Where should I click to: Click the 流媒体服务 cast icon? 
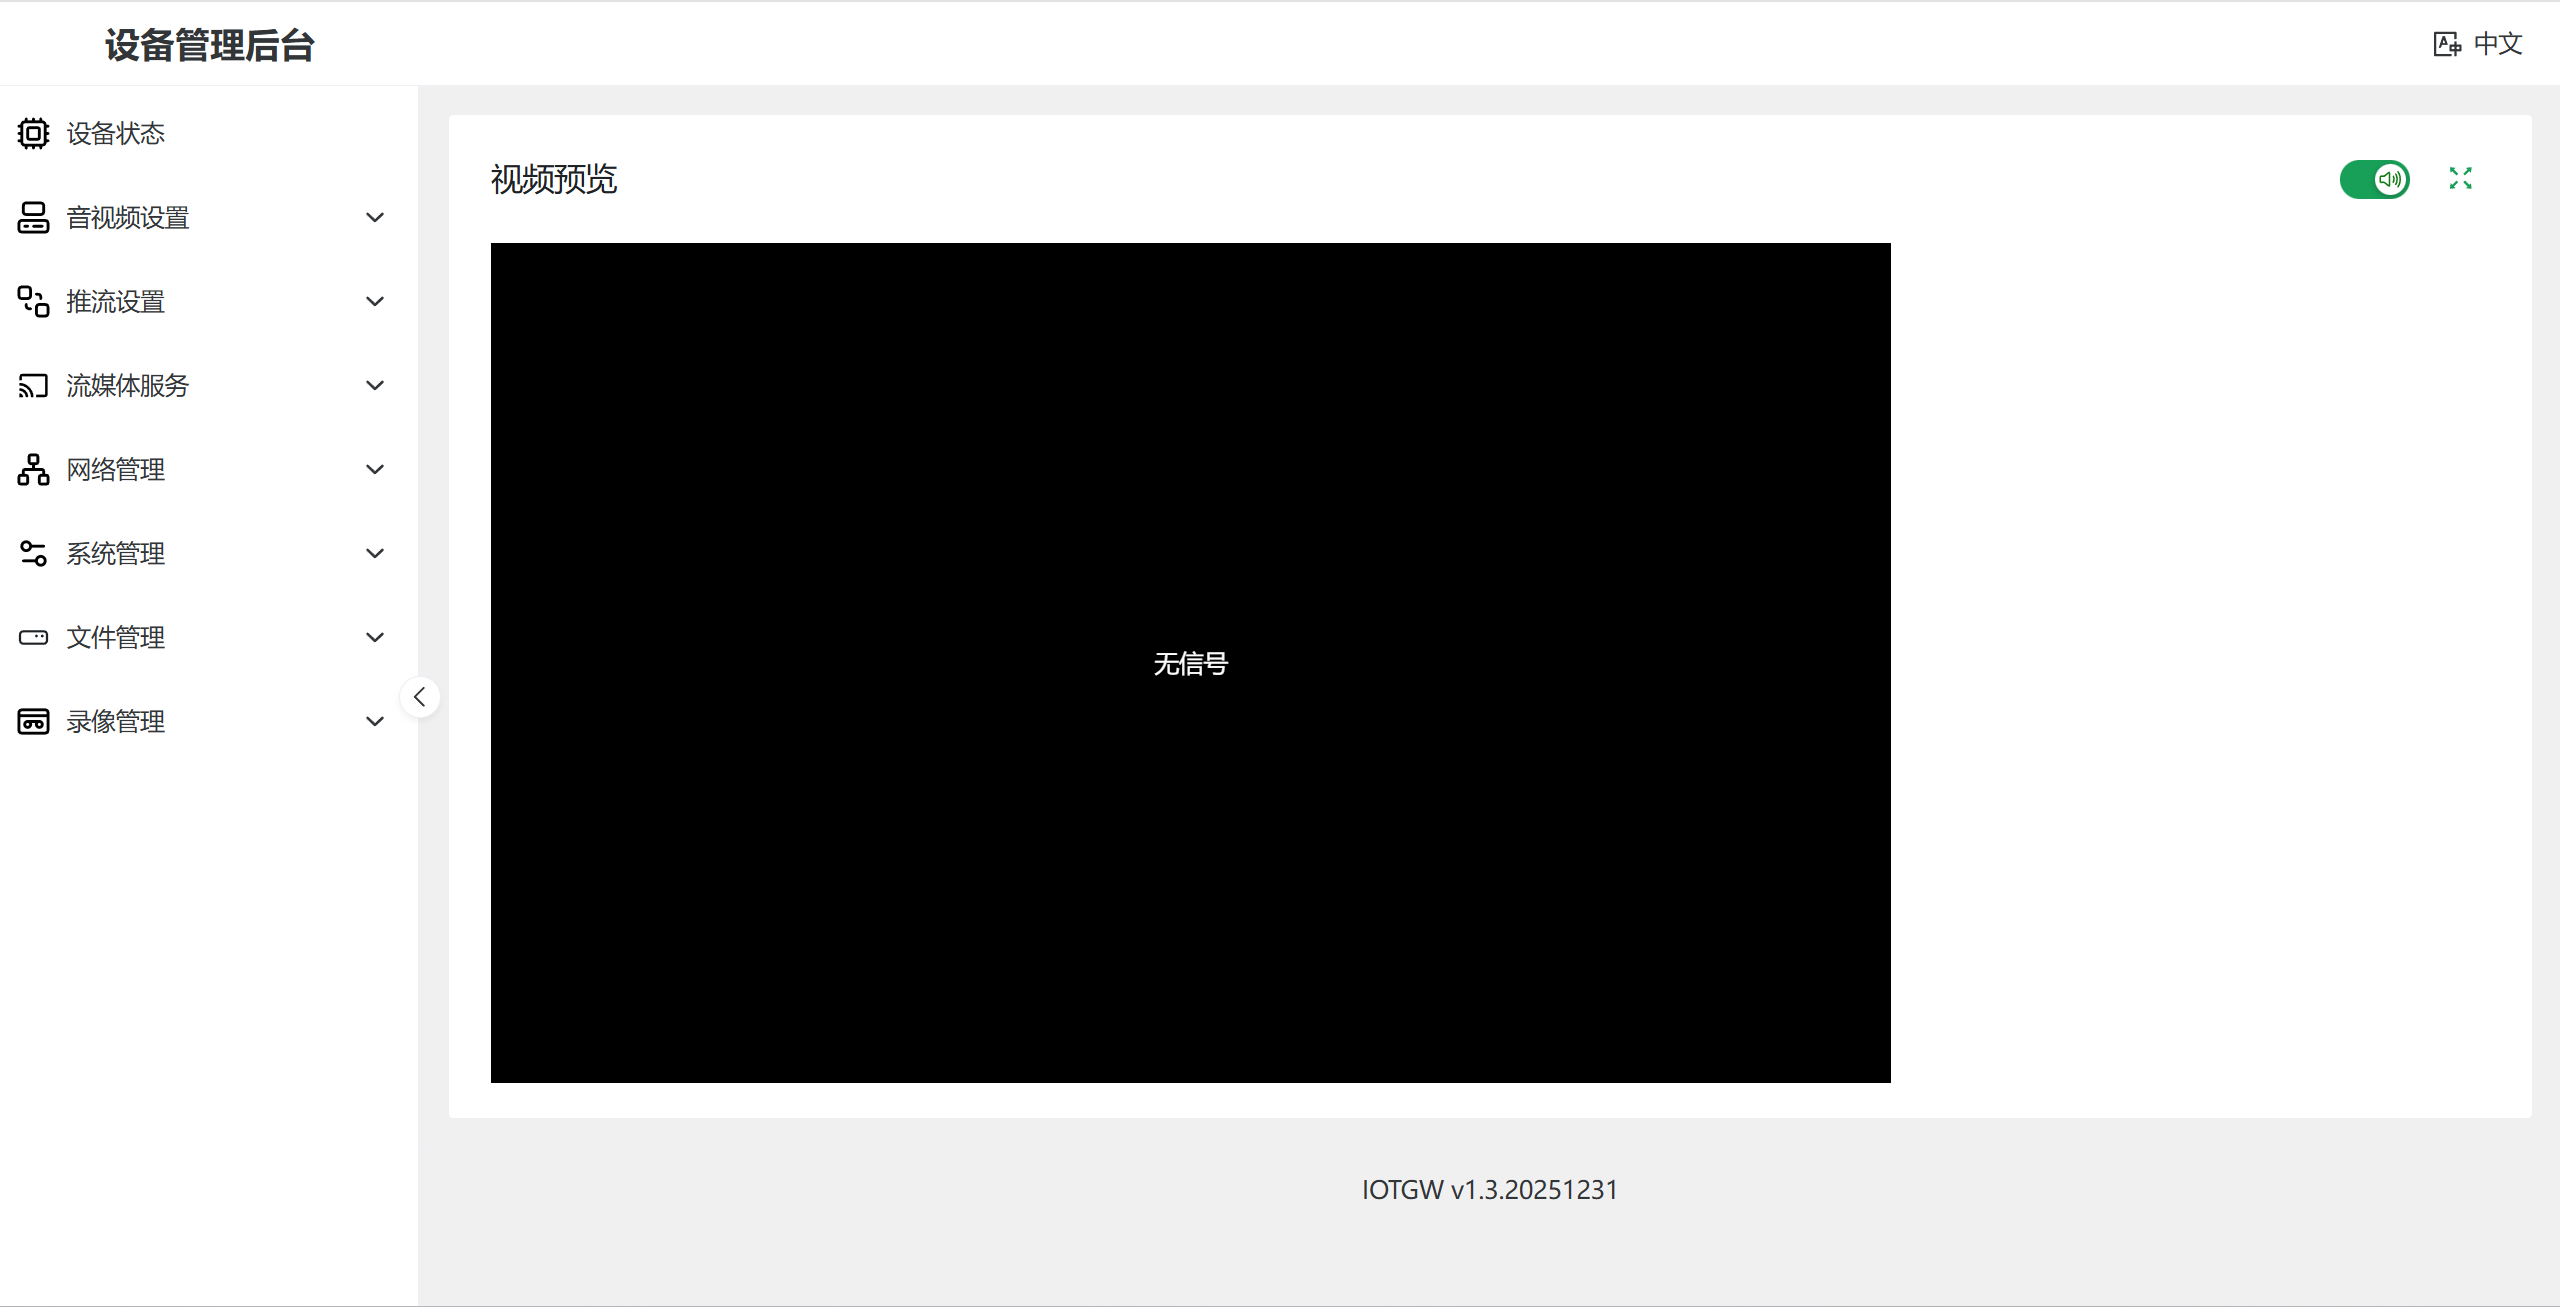33,385
